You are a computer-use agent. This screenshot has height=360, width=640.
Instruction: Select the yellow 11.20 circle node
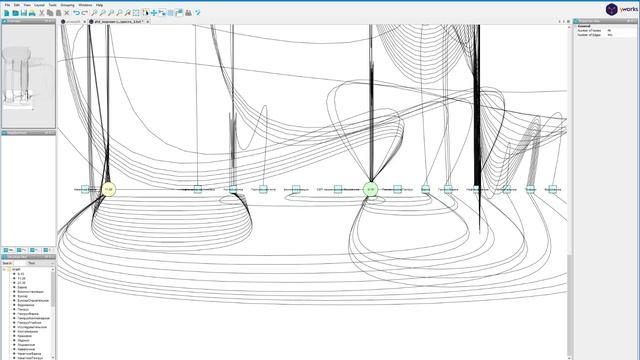coord(108,189)
